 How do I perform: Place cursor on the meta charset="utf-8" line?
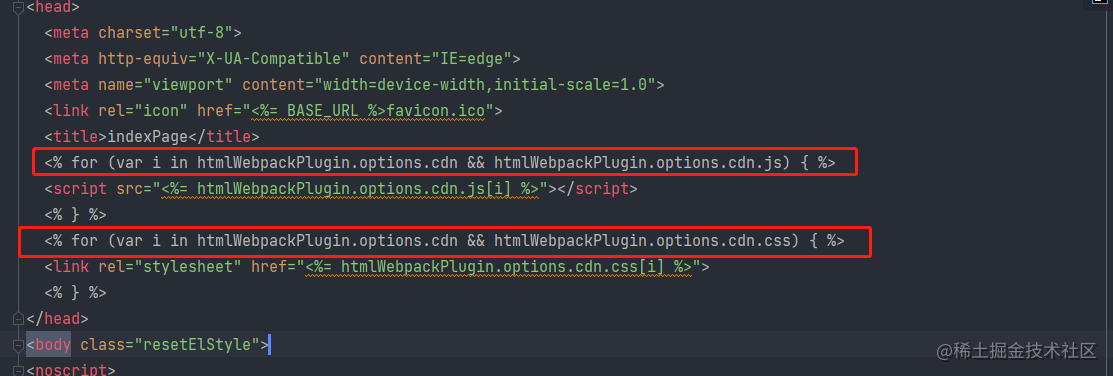coord(143,33)
